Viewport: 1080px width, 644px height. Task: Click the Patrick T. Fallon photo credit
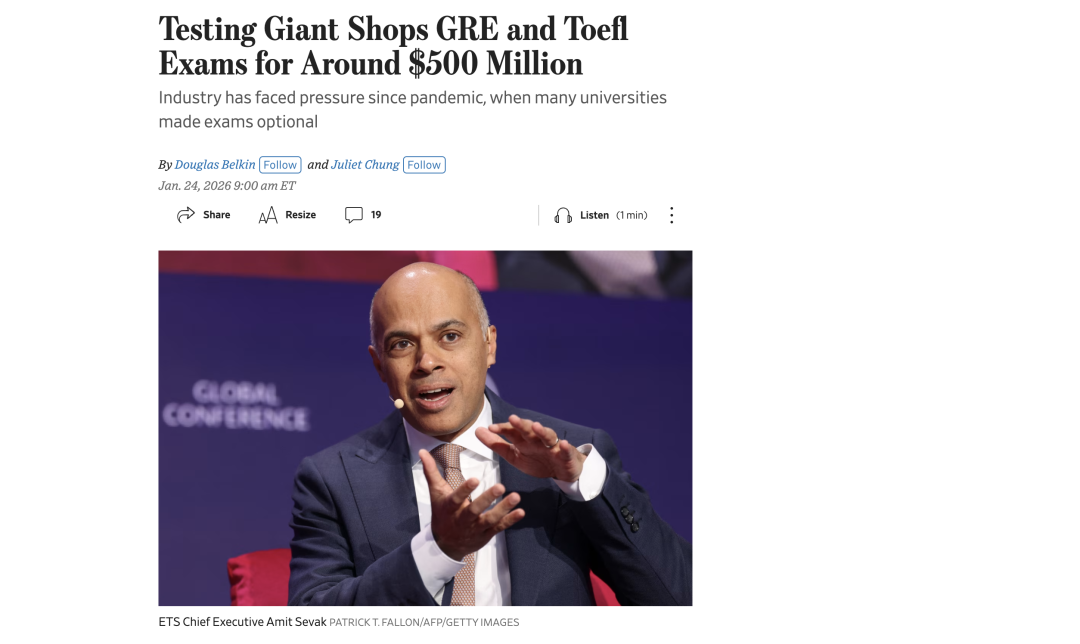pos(424,623)
